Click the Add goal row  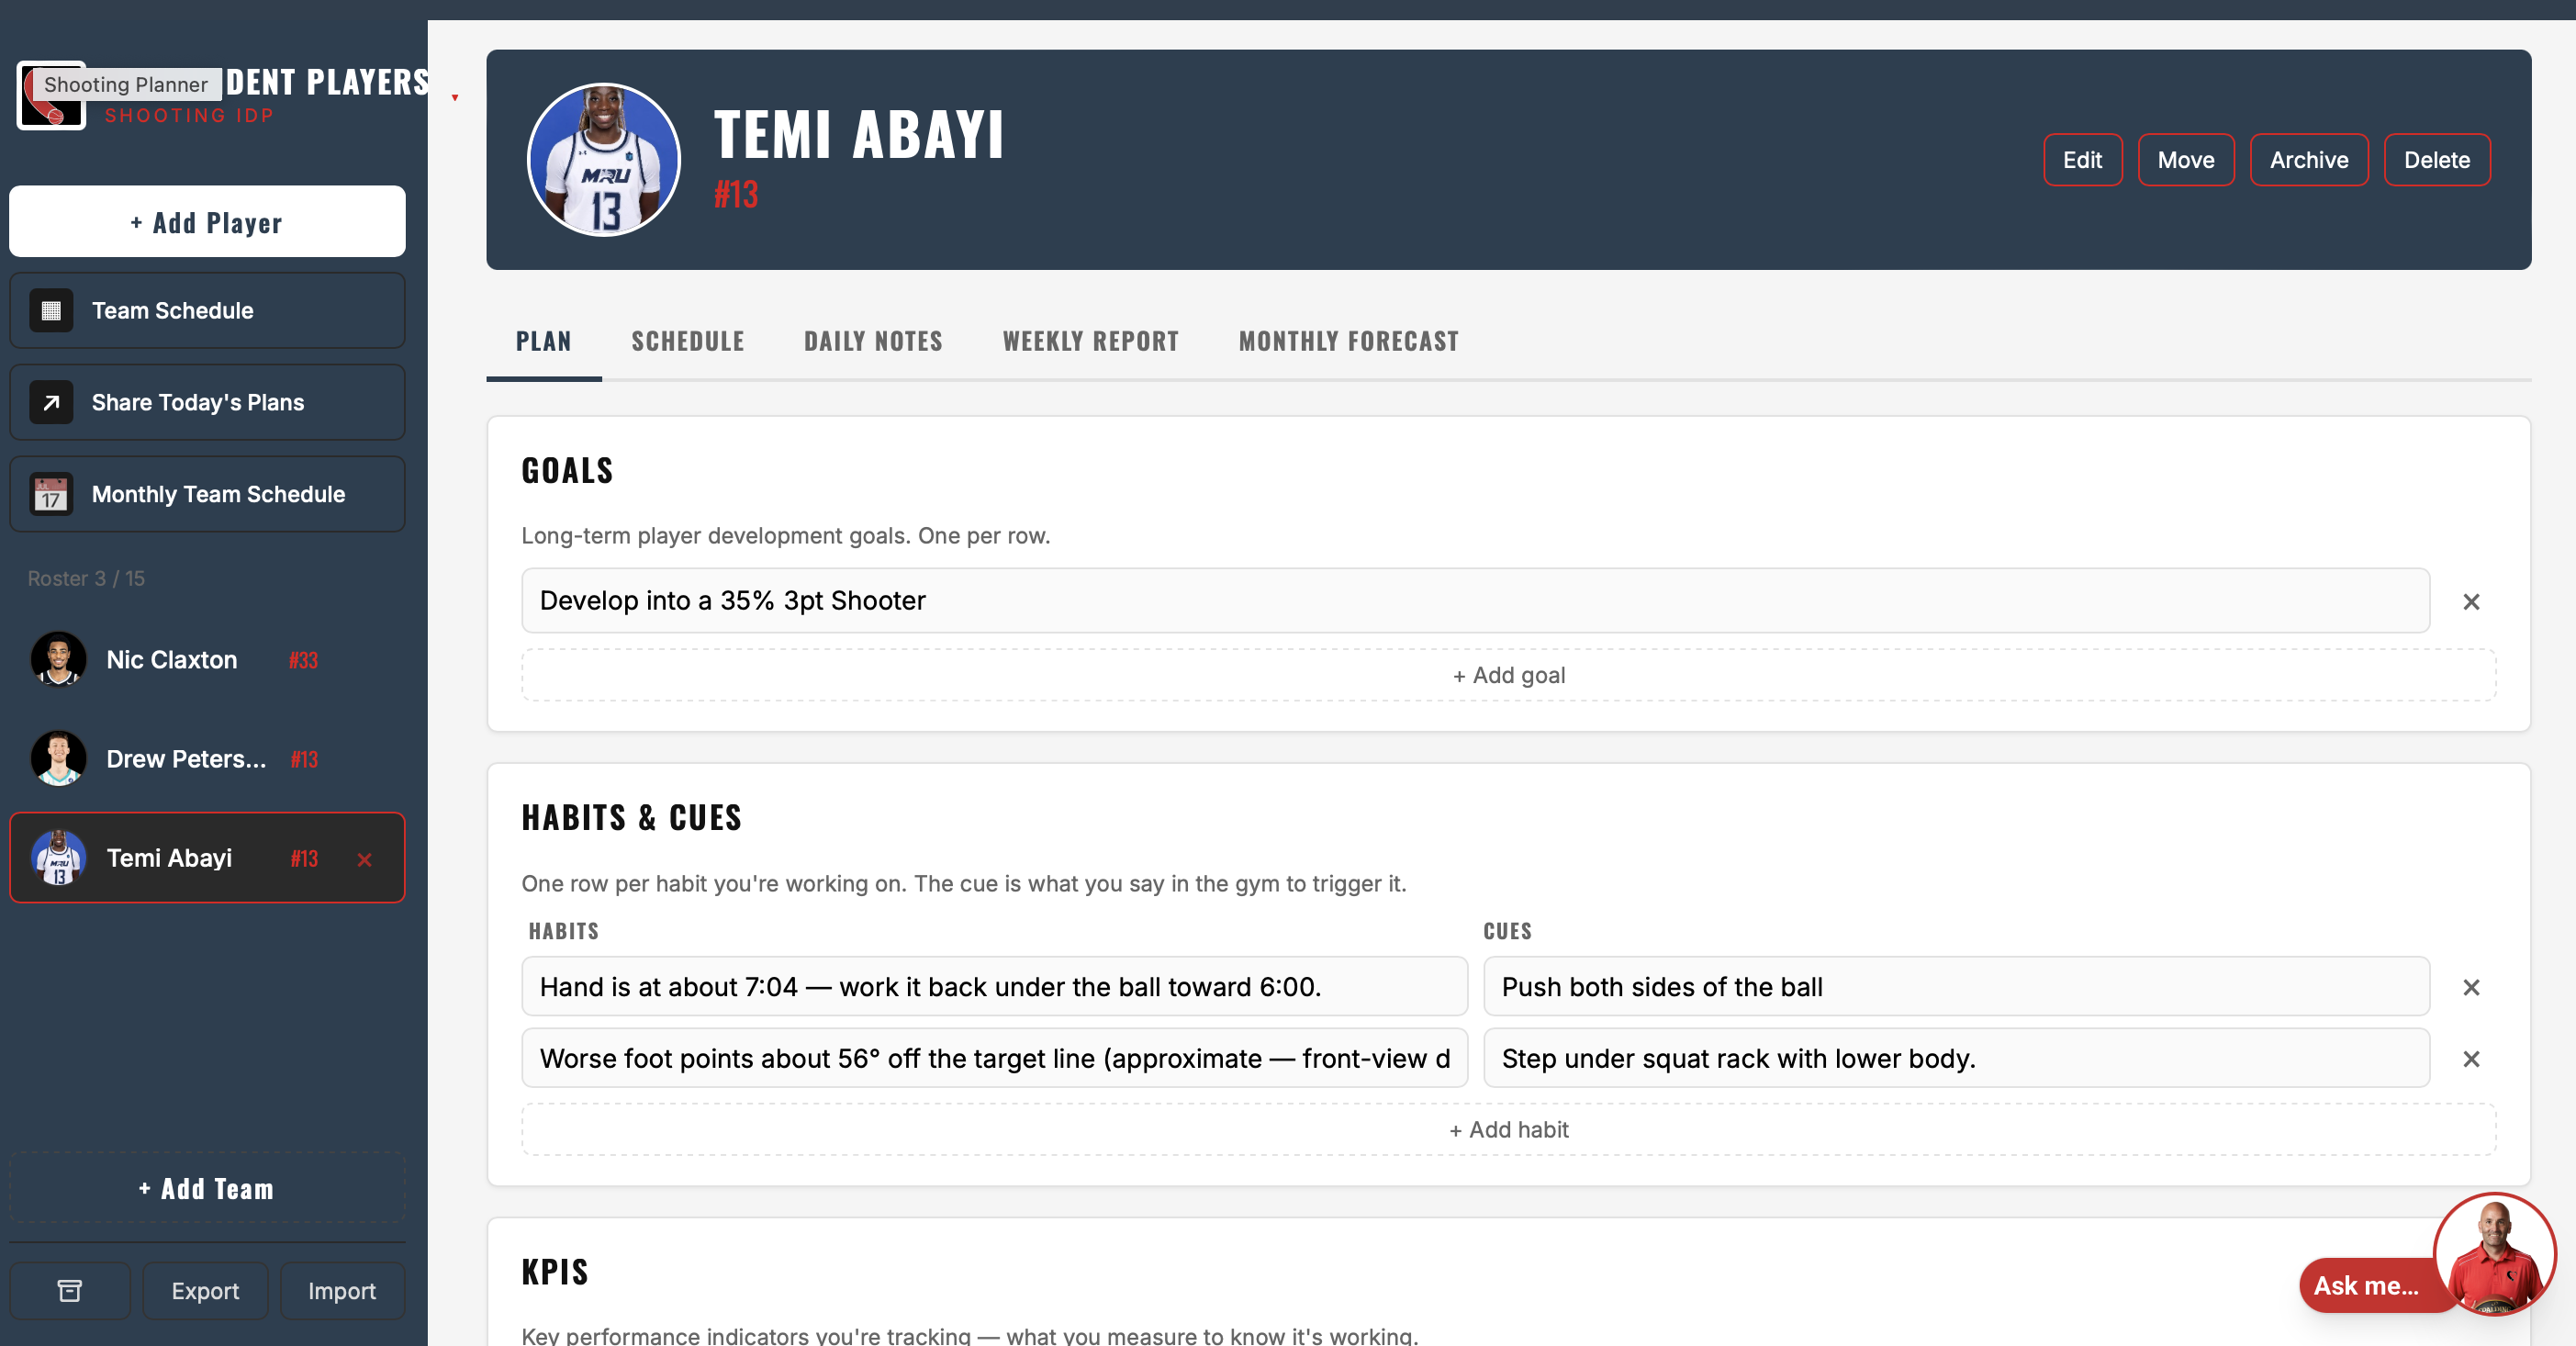tap(1509, 676)
